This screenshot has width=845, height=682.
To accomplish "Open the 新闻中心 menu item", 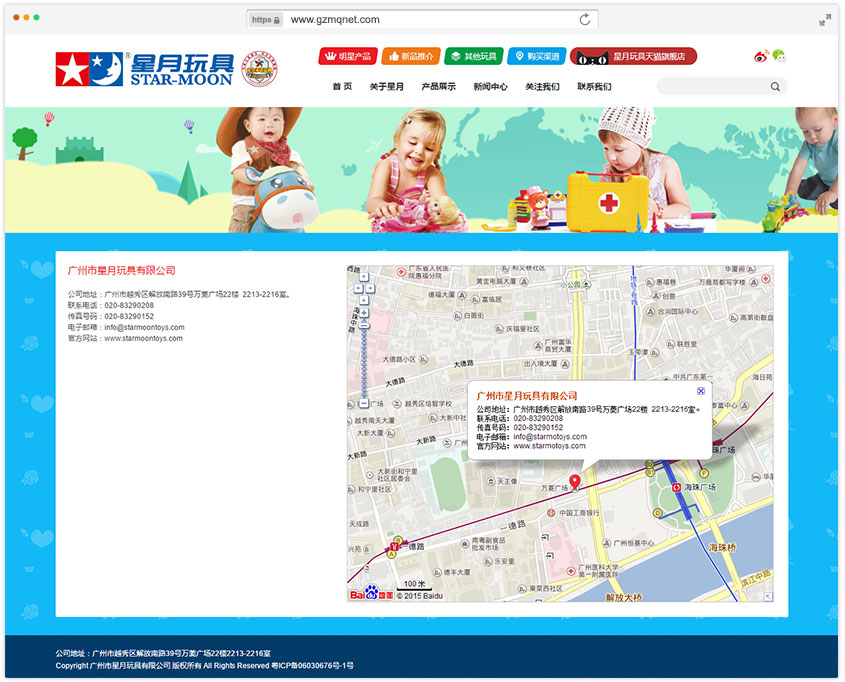I will click(x=490, y=86).
